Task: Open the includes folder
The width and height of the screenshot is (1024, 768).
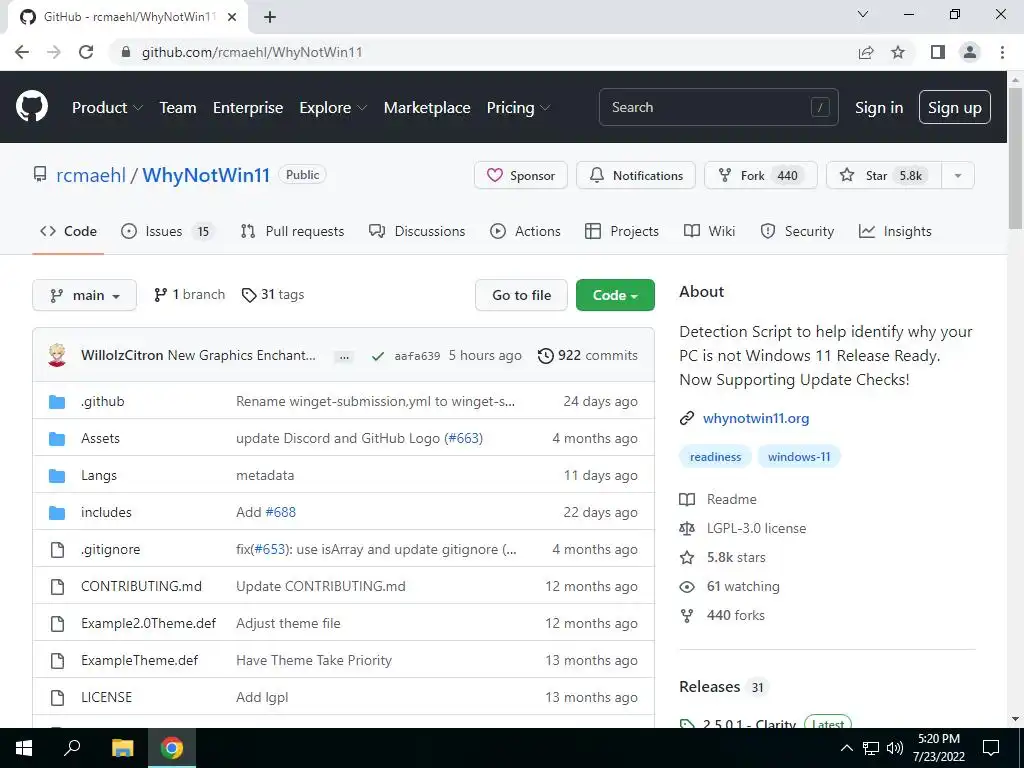Action: tap(106, 512)
